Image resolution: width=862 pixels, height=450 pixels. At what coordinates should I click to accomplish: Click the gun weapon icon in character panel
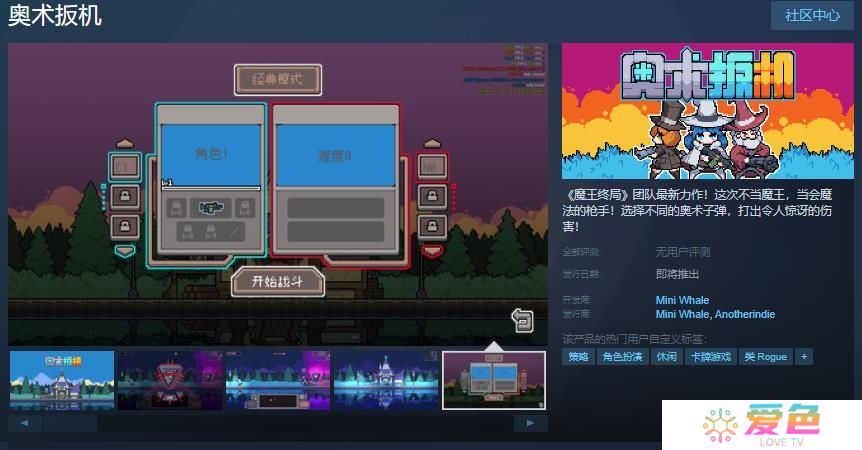[211, 208]
